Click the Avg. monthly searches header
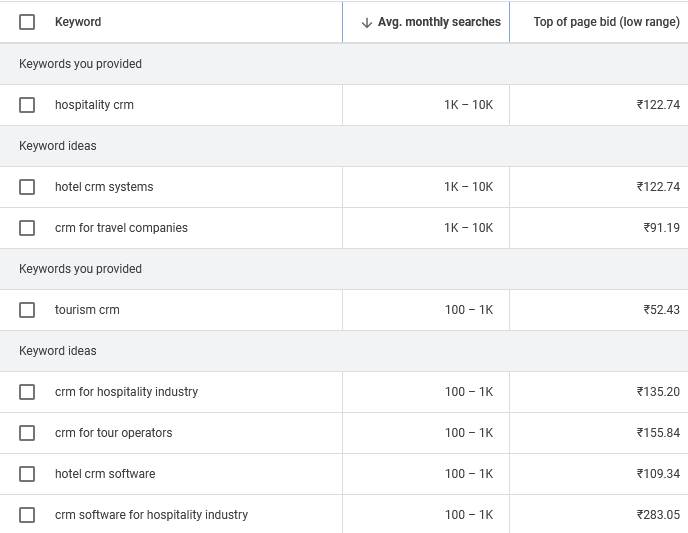Viewport: 688px width, 533px height. (x=439, y=22)
